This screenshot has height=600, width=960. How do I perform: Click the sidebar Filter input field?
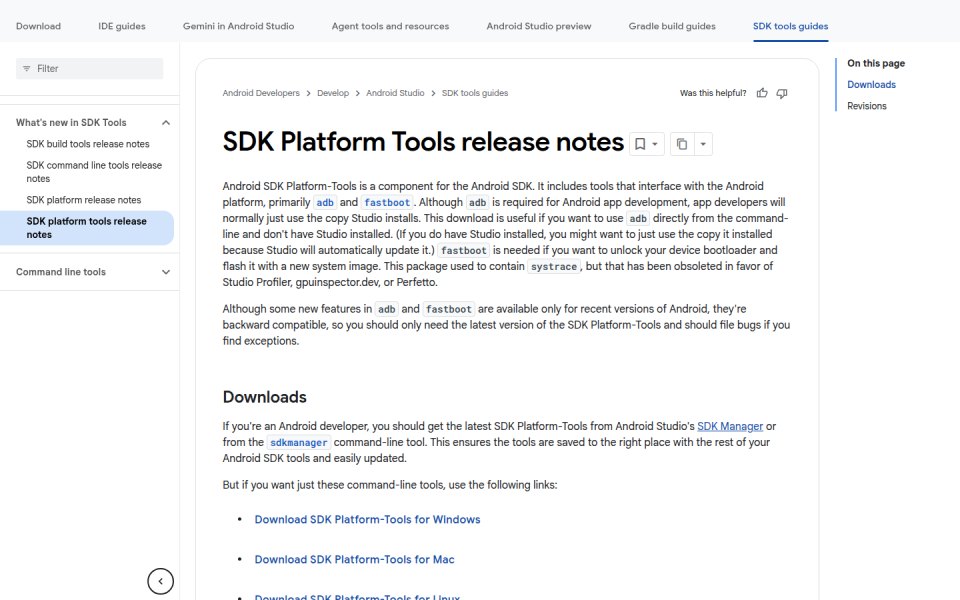pyautogui.click(x=89, y=69)
